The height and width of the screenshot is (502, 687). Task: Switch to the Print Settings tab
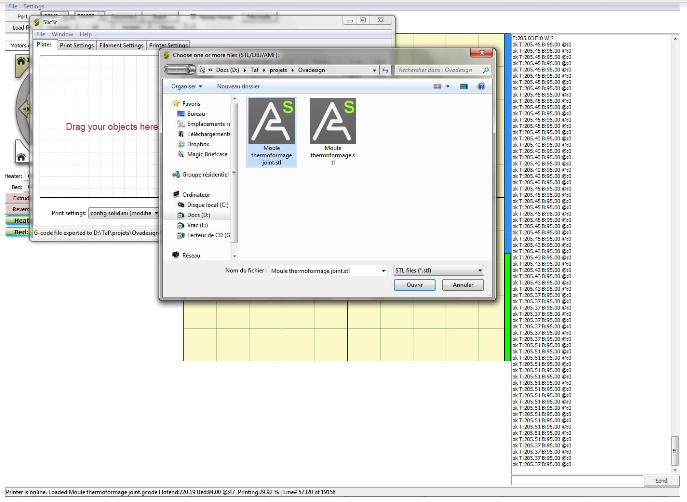pos(77,45)
